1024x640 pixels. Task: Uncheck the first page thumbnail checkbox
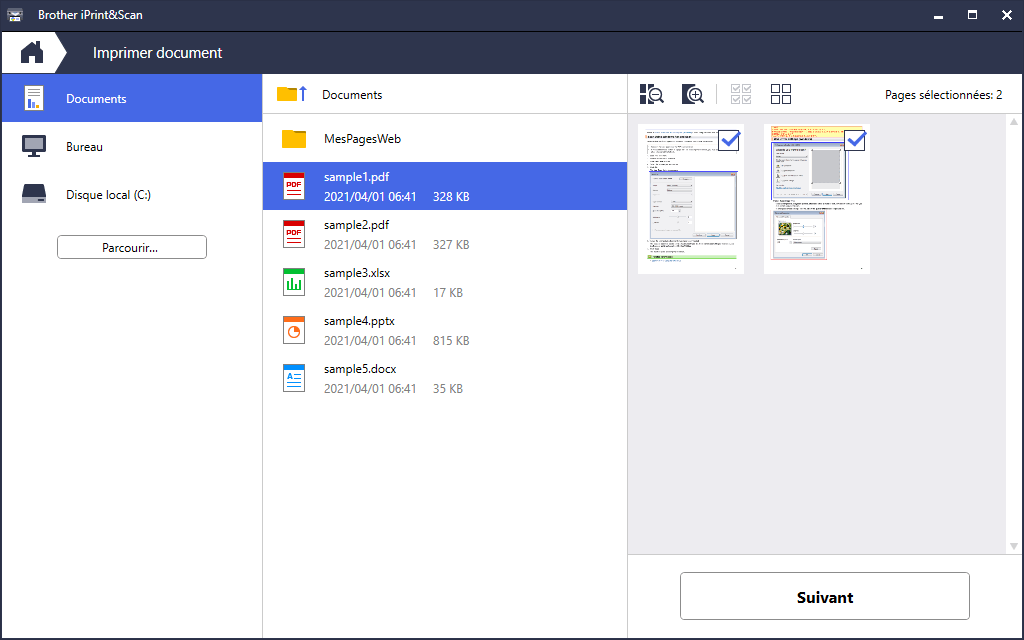(x=729, y=140)
